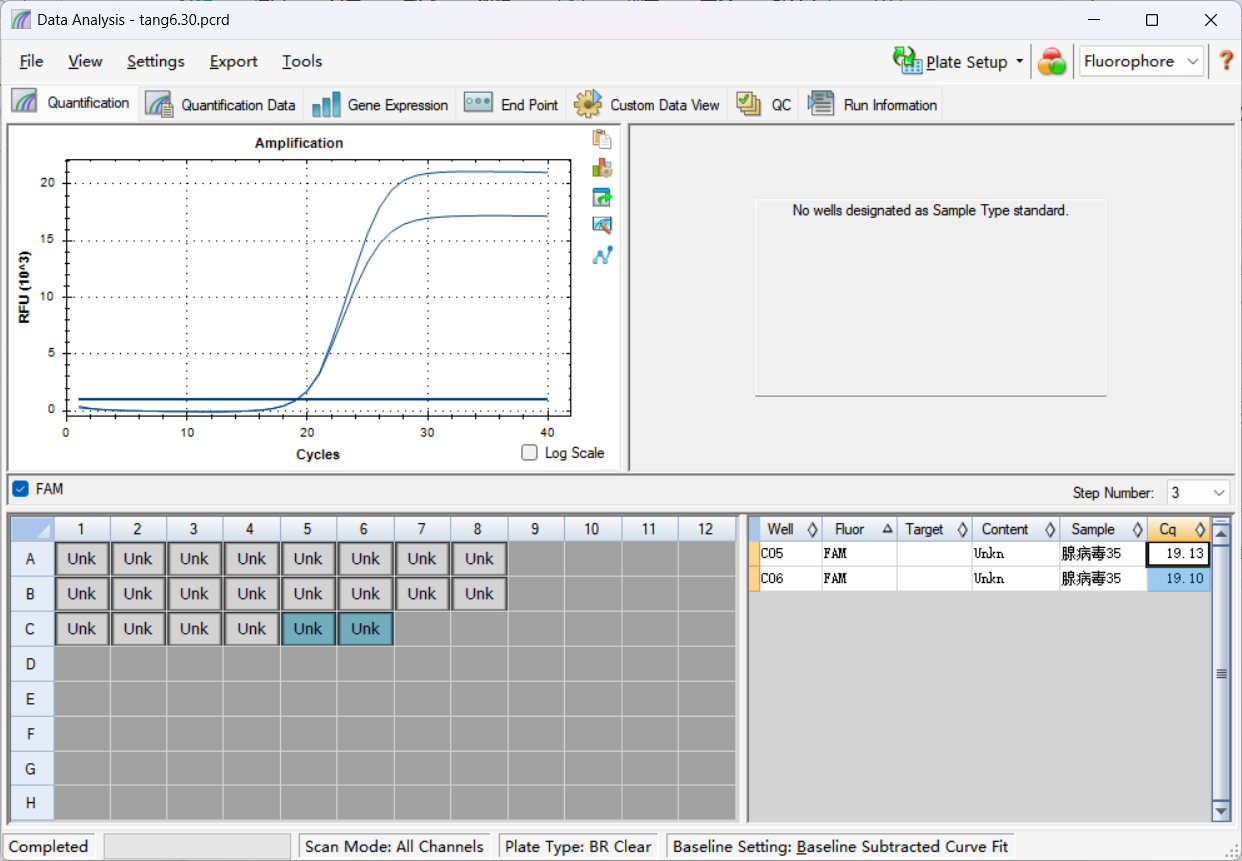Click the plate select-all corner cell
This screenshot has height=861, width=1242.
(x=31, y=528)
